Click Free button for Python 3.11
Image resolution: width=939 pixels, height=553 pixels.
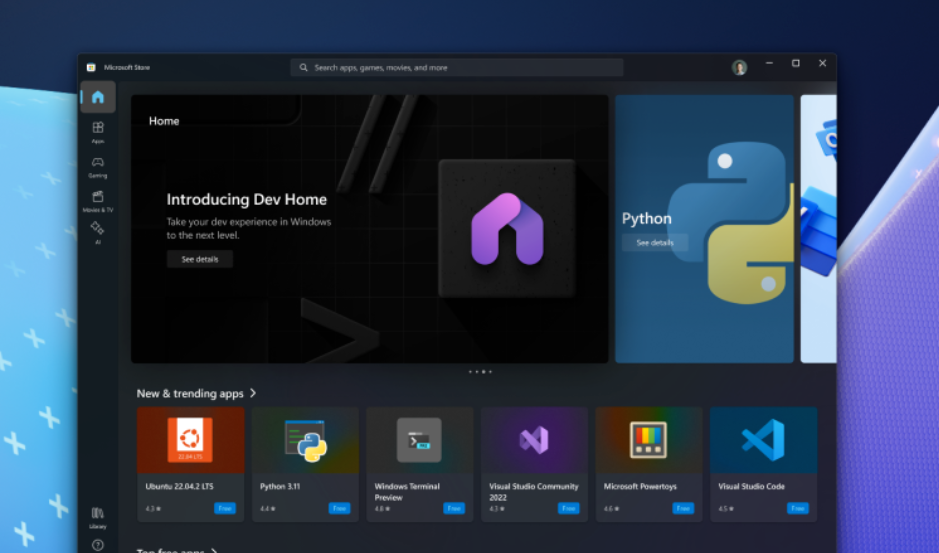(x=340, y=508)
